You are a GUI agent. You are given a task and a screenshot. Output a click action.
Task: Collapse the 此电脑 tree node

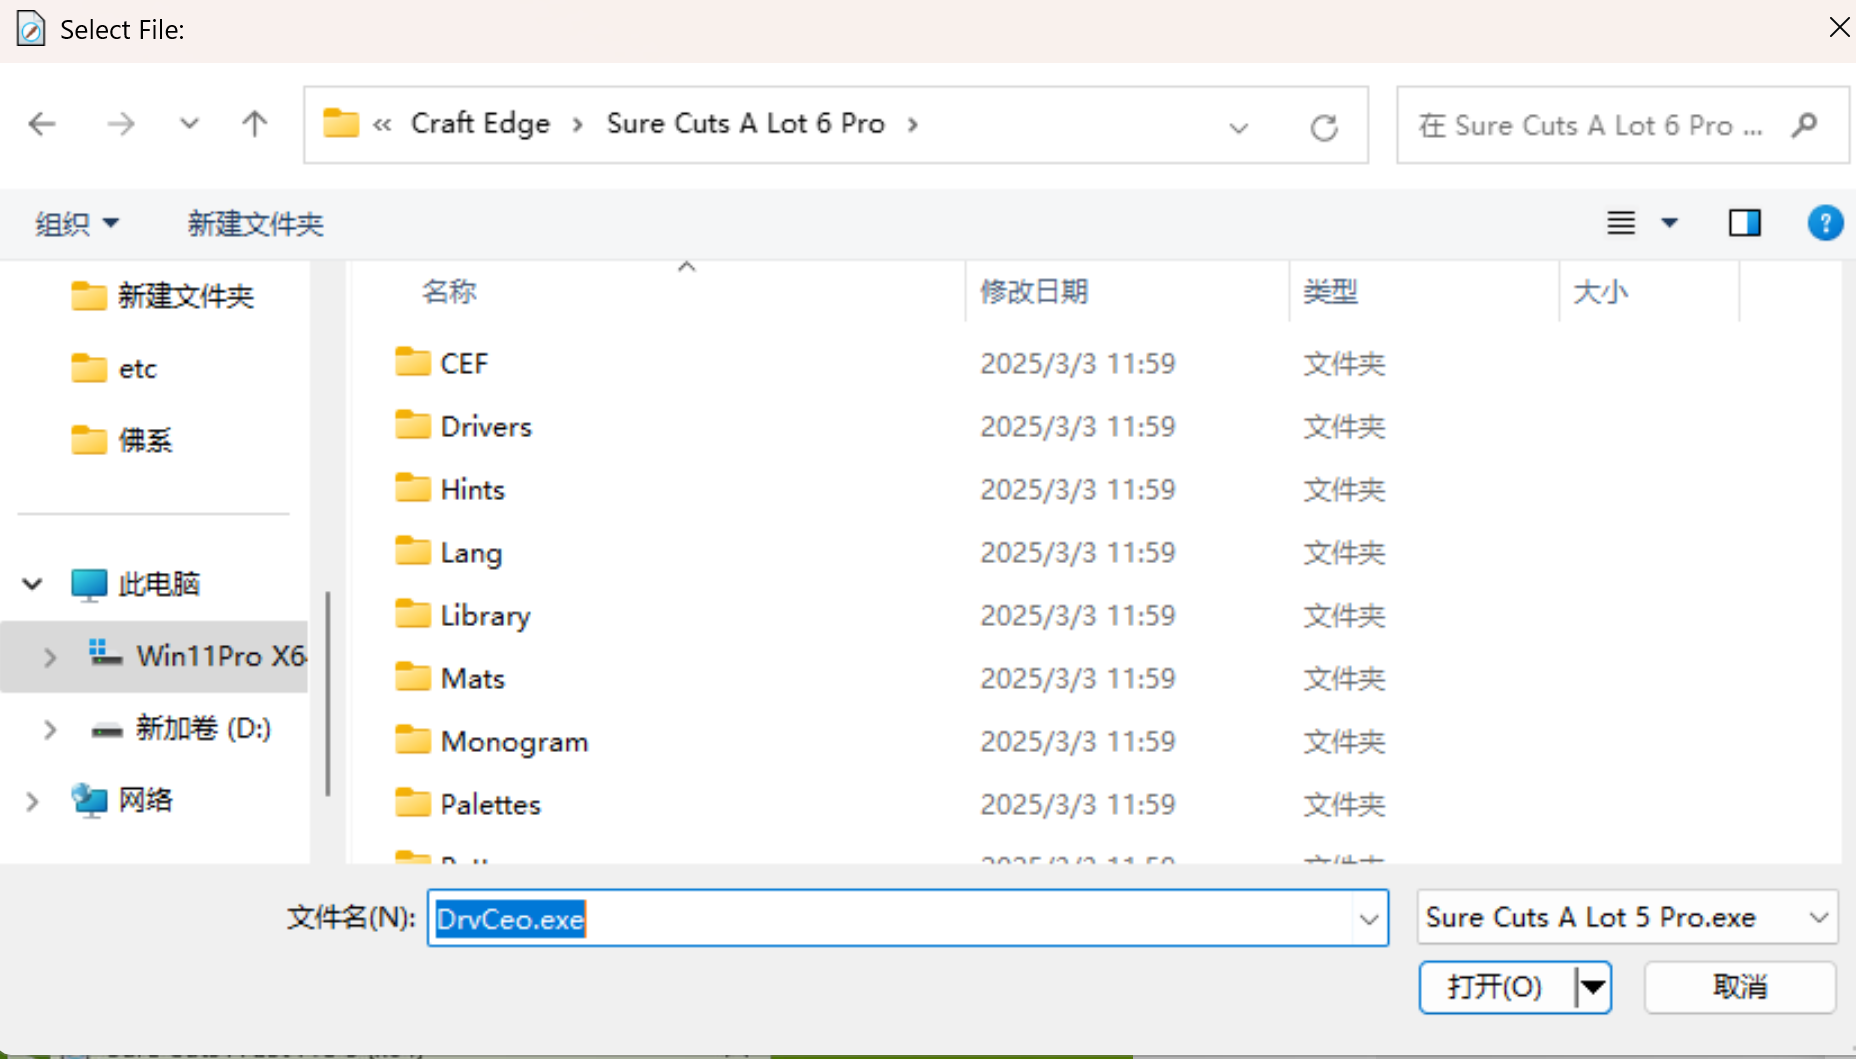(x=32, y=584)
